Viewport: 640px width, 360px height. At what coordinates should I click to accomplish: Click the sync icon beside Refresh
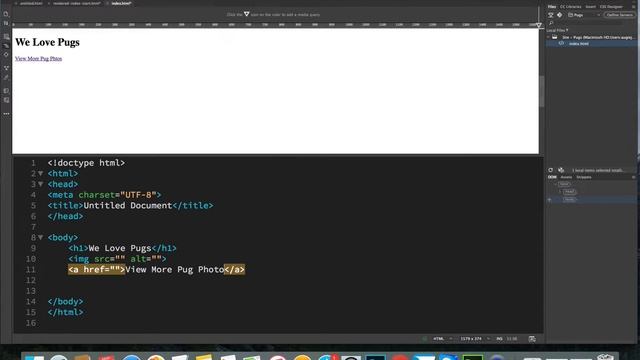point(561,170)
